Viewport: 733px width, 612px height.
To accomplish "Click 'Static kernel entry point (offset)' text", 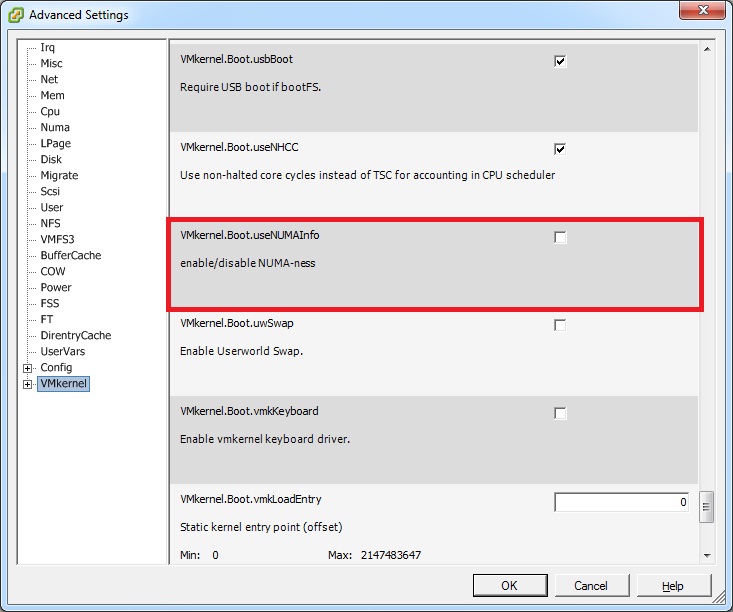I will click(x=261, y=527).
